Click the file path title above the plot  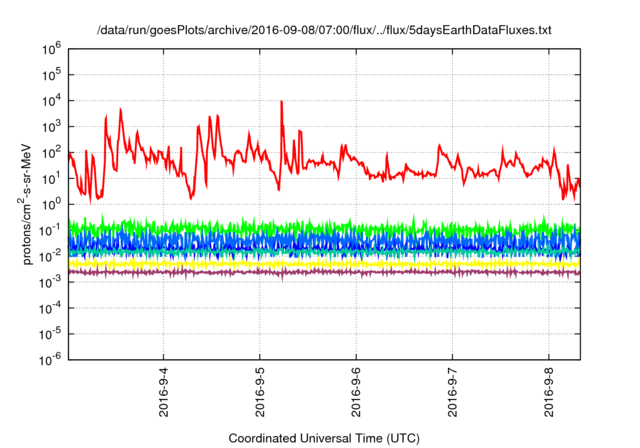(x=324, y=30)
